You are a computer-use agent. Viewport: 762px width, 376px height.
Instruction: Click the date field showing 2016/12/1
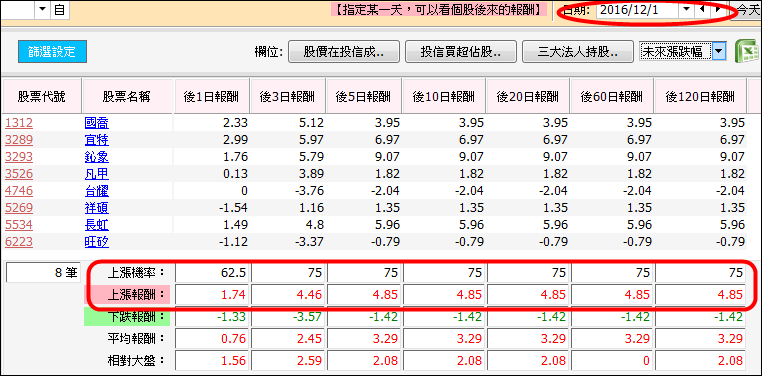tap(637, 9)
